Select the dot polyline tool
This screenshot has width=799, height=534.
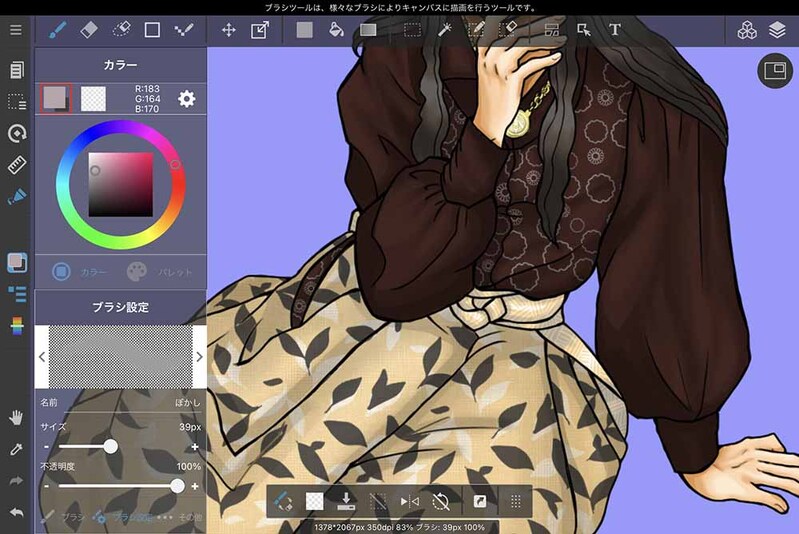183,30
